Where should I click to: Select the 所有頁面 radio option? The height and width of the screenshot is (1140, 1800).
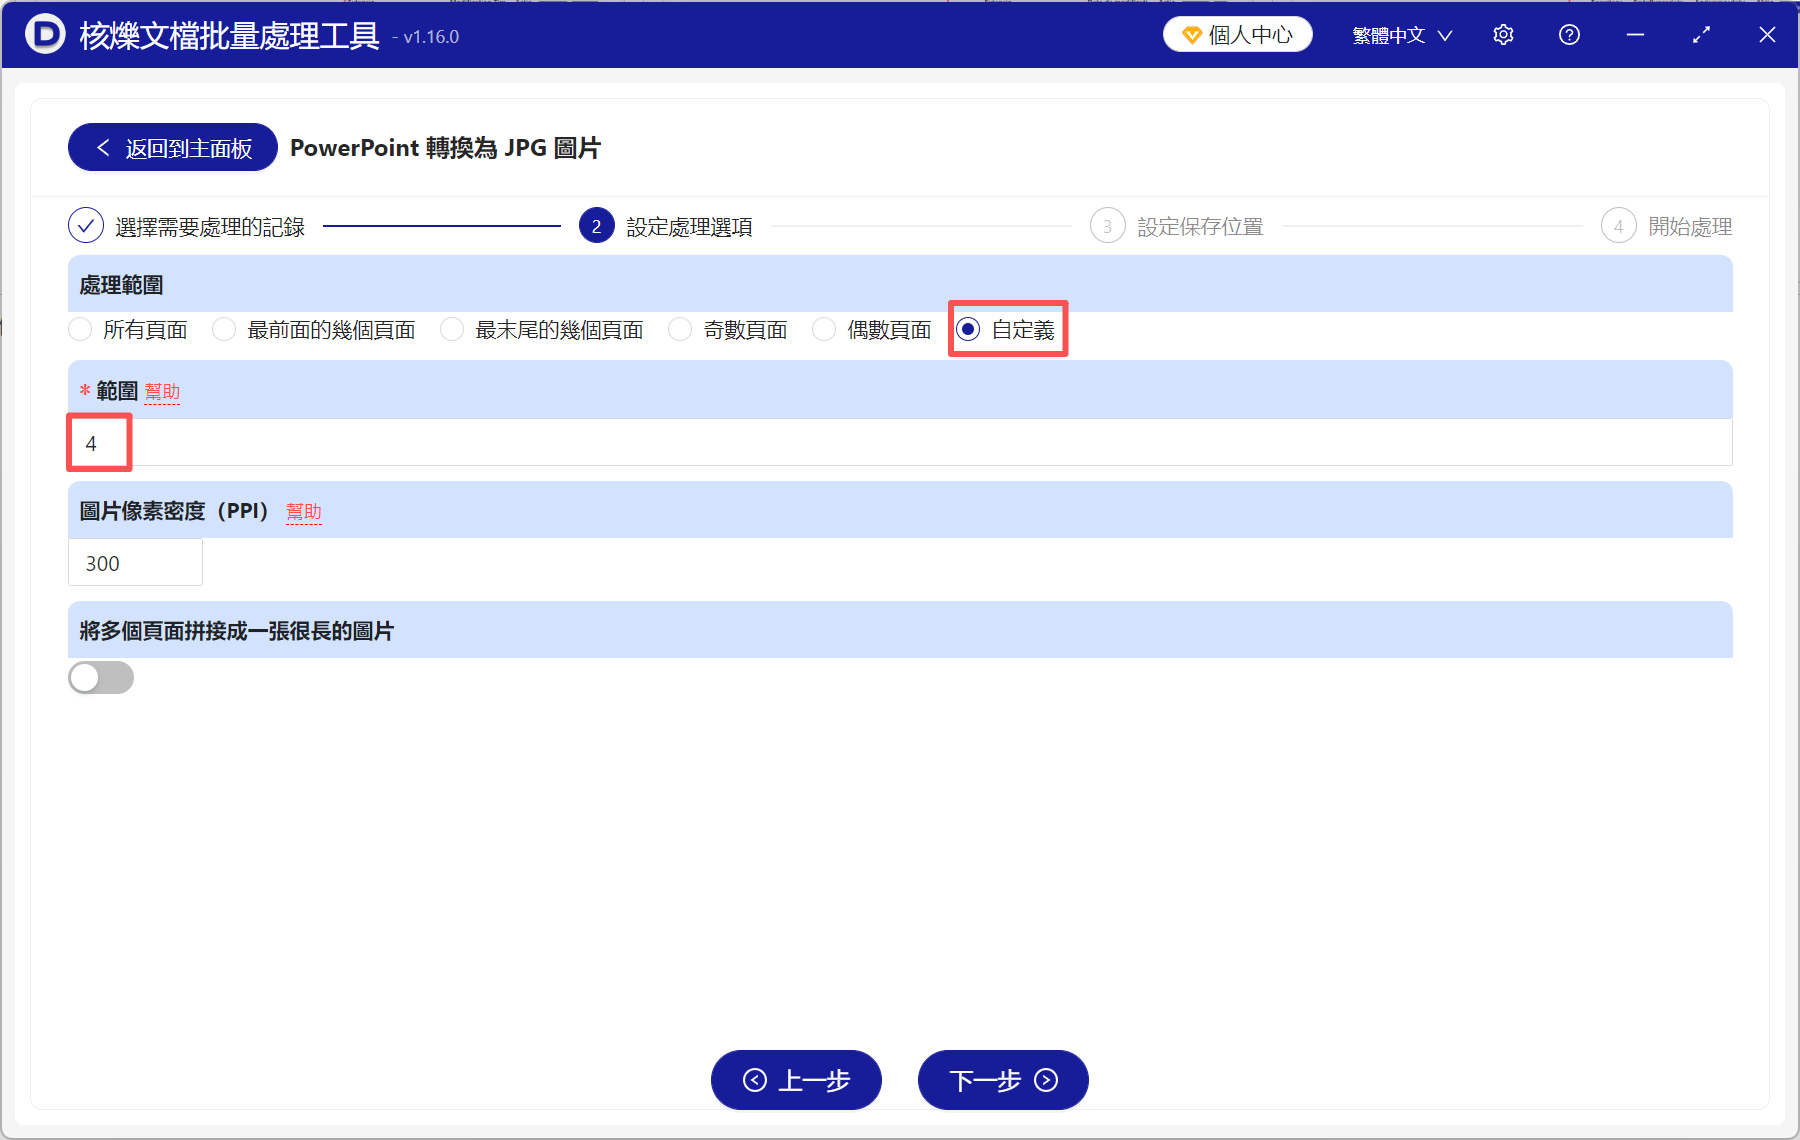(x=79, y=329)
